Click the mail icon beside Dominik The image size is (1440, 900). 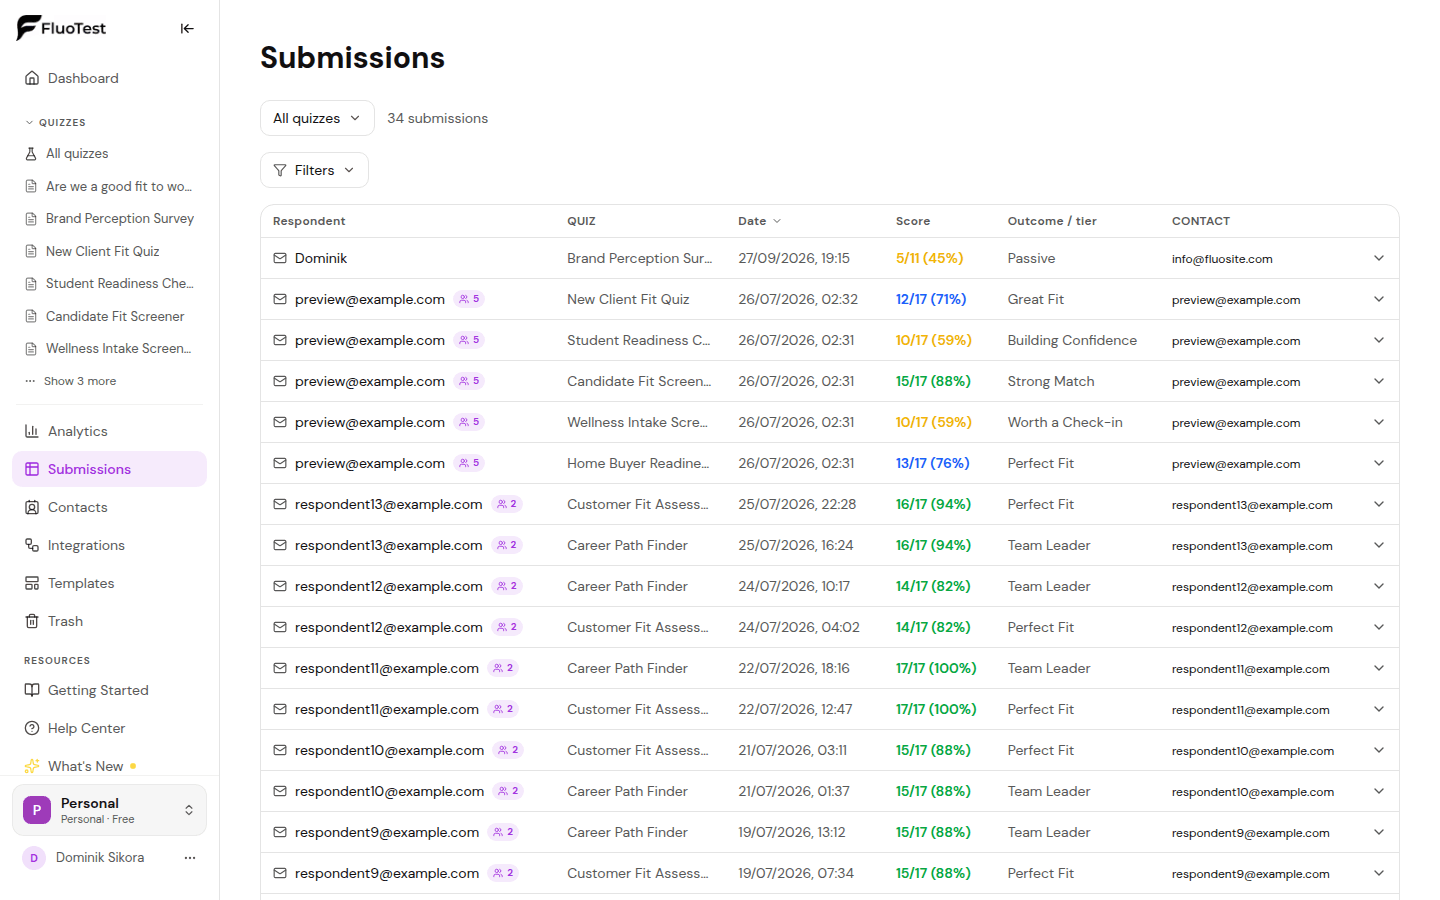(280, 258)
